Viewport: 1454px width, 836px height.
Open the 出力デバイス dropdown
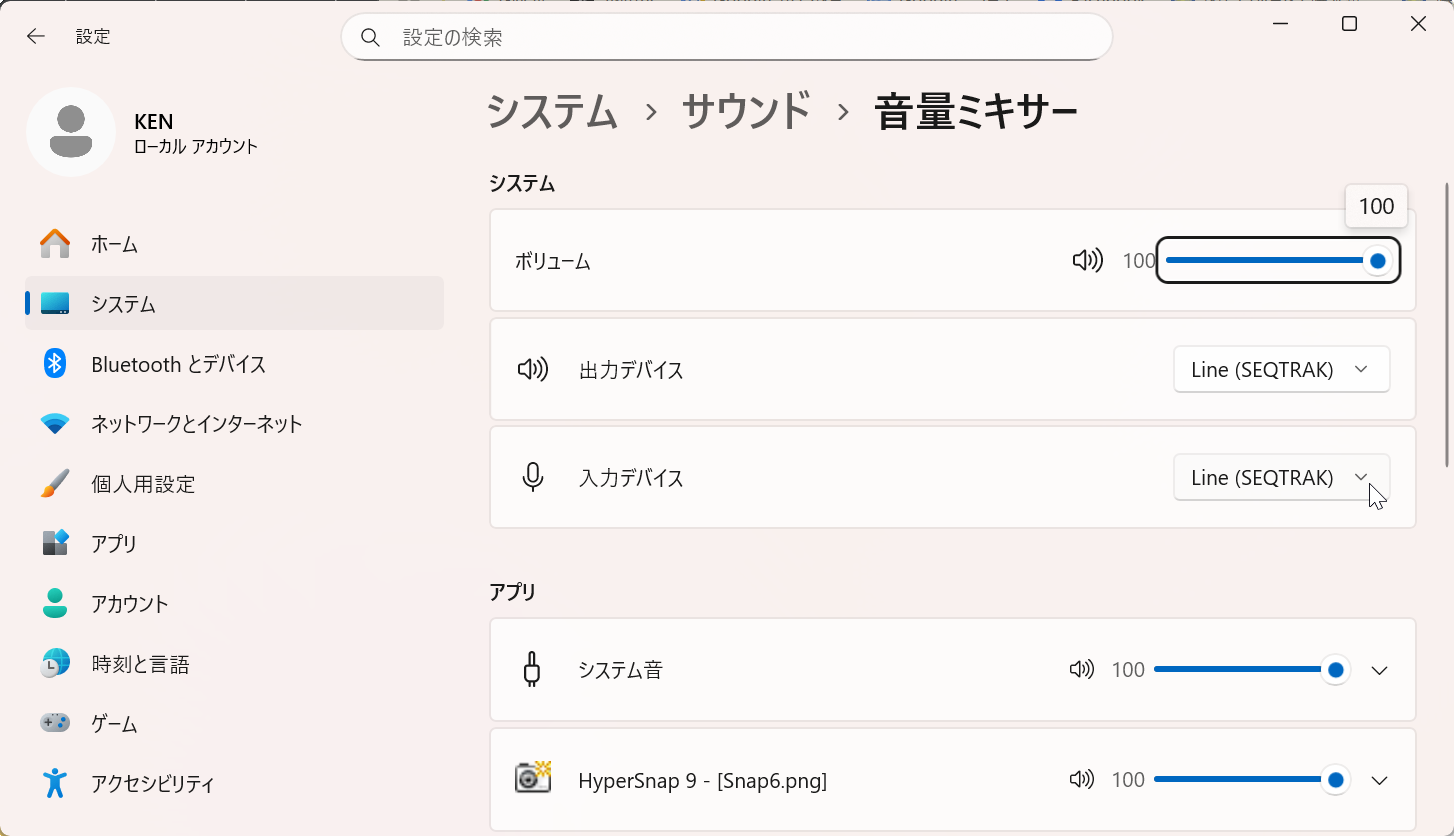point(1281,370)
